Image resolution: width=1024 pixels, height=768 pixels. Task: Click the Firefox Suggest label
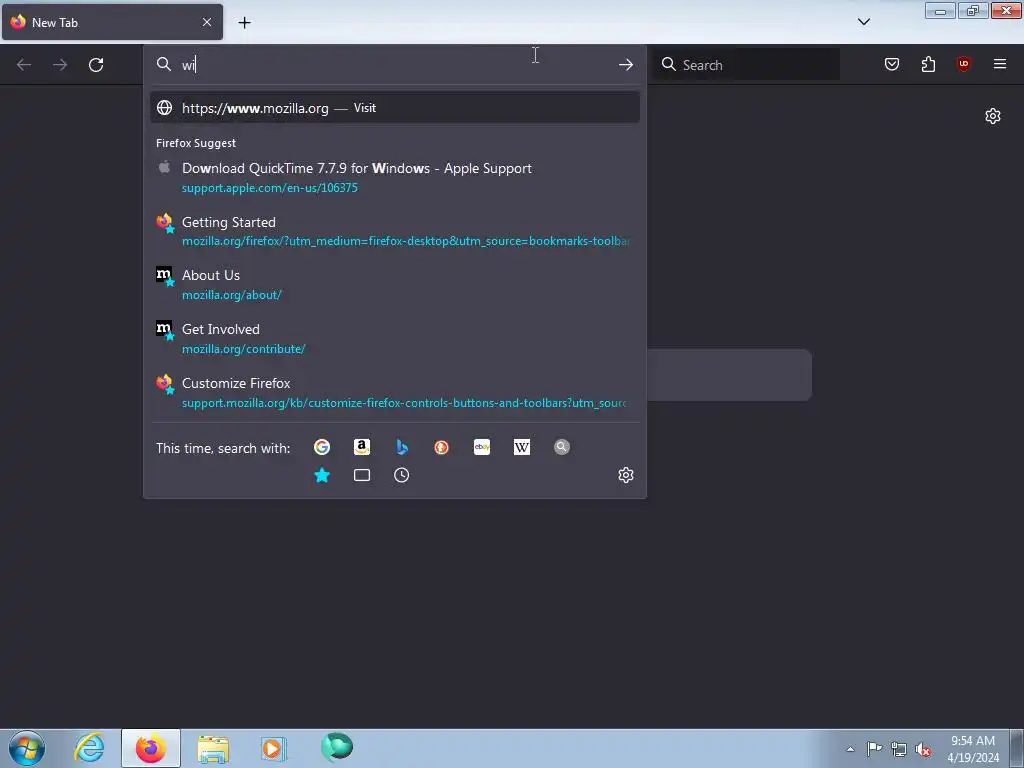pyautogui.click(x=196, y=143)
